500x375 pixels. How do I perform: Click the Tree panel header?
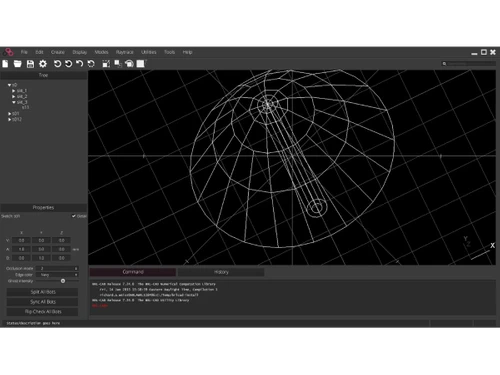click(44, 75)
